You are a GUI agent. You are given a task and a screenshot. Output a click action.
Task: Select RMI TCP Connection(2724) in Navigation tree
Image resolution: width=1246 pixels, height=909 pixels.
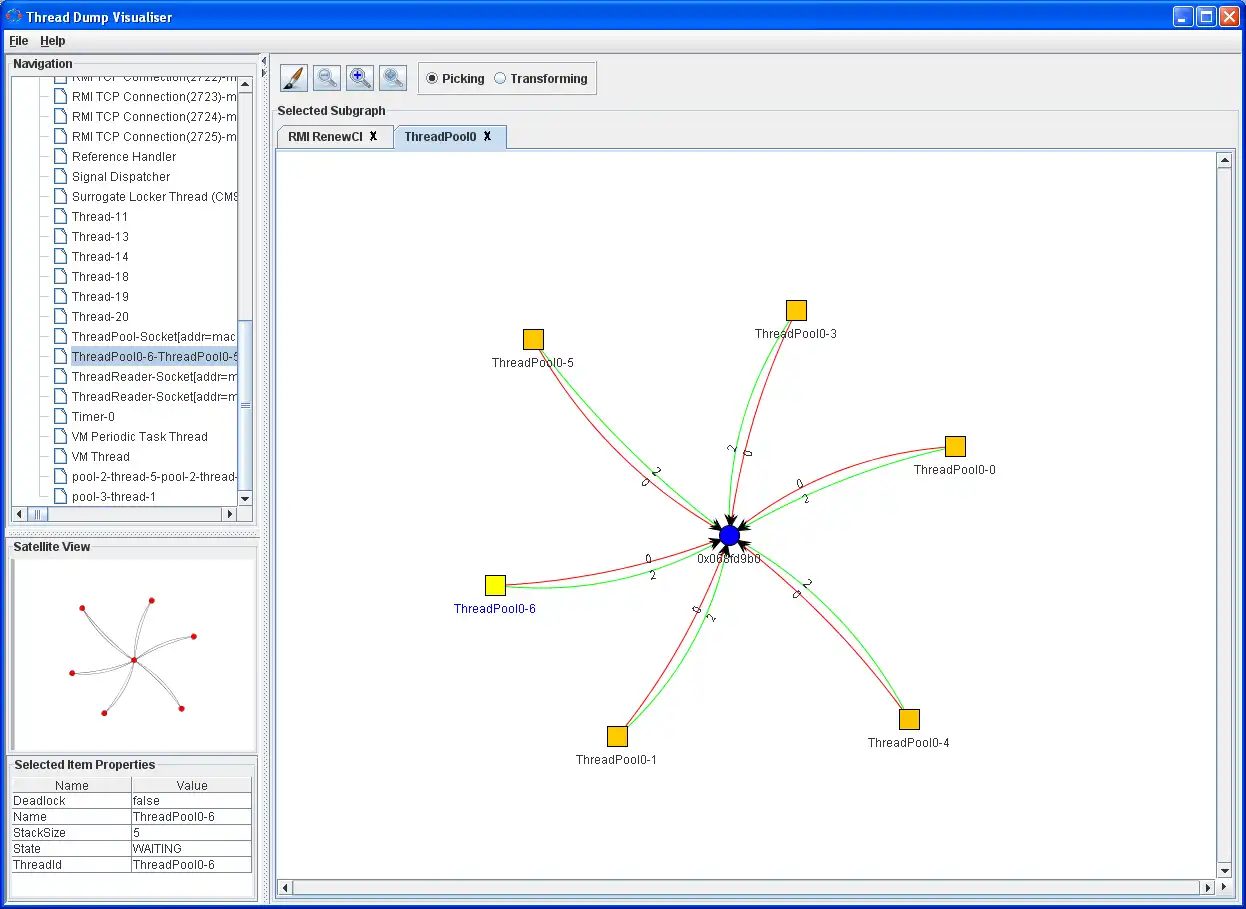coord(154,117)
